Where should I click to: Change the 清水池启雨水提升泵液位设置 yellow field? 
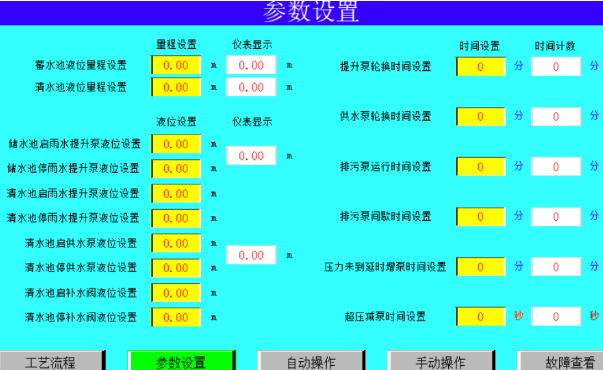(176, 193)
